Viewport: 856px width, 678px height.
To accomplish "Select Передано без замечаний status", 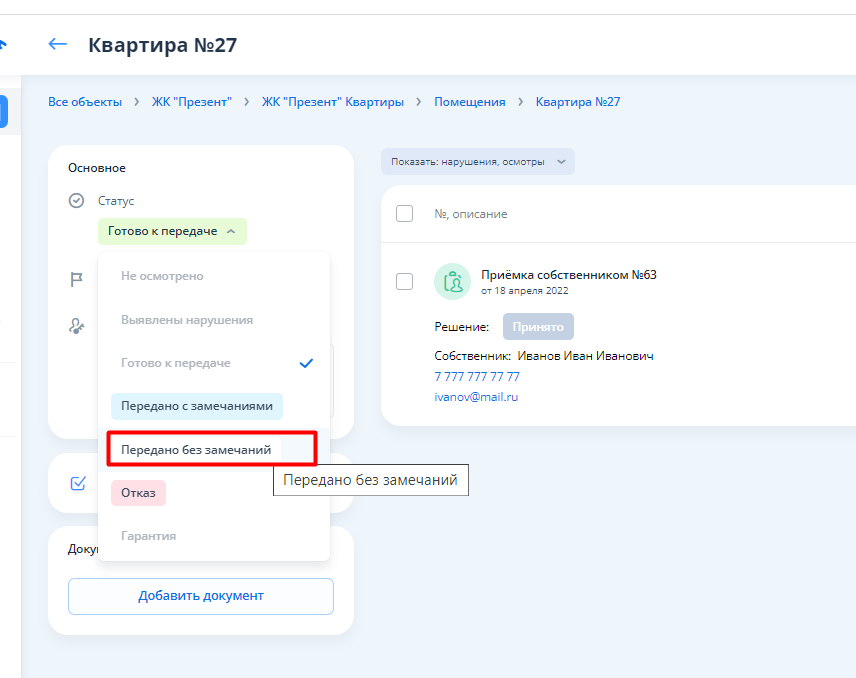I will [x=196, y=450].
